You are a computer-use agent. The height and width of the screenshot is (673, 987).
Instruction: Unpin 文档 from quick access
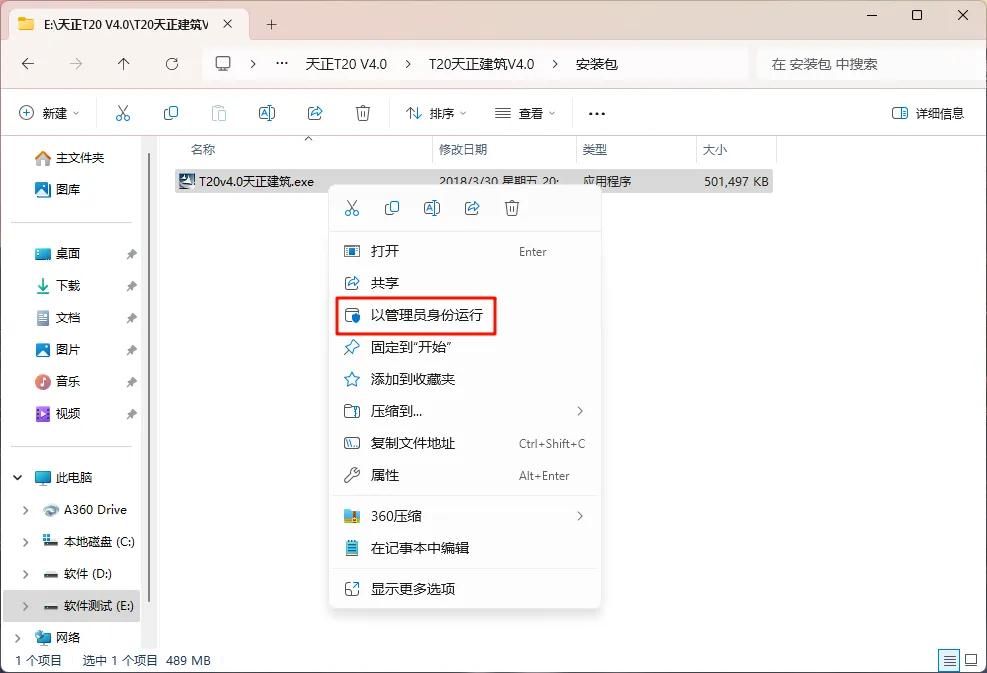click(x=131, y=319)
